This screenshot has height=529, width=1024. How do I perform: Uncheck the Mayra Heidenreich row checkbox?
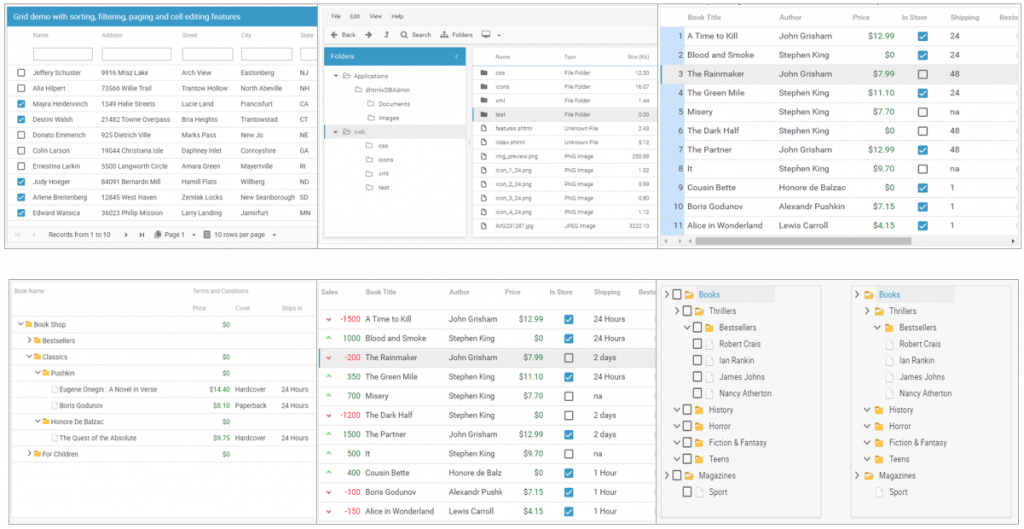pyautogui.click(x=21, y=104)
